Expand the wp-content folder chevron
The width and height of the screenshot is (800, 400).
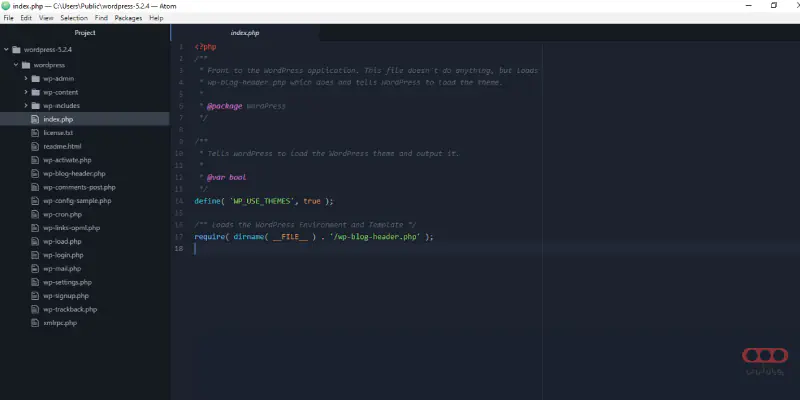coord(26,92)
